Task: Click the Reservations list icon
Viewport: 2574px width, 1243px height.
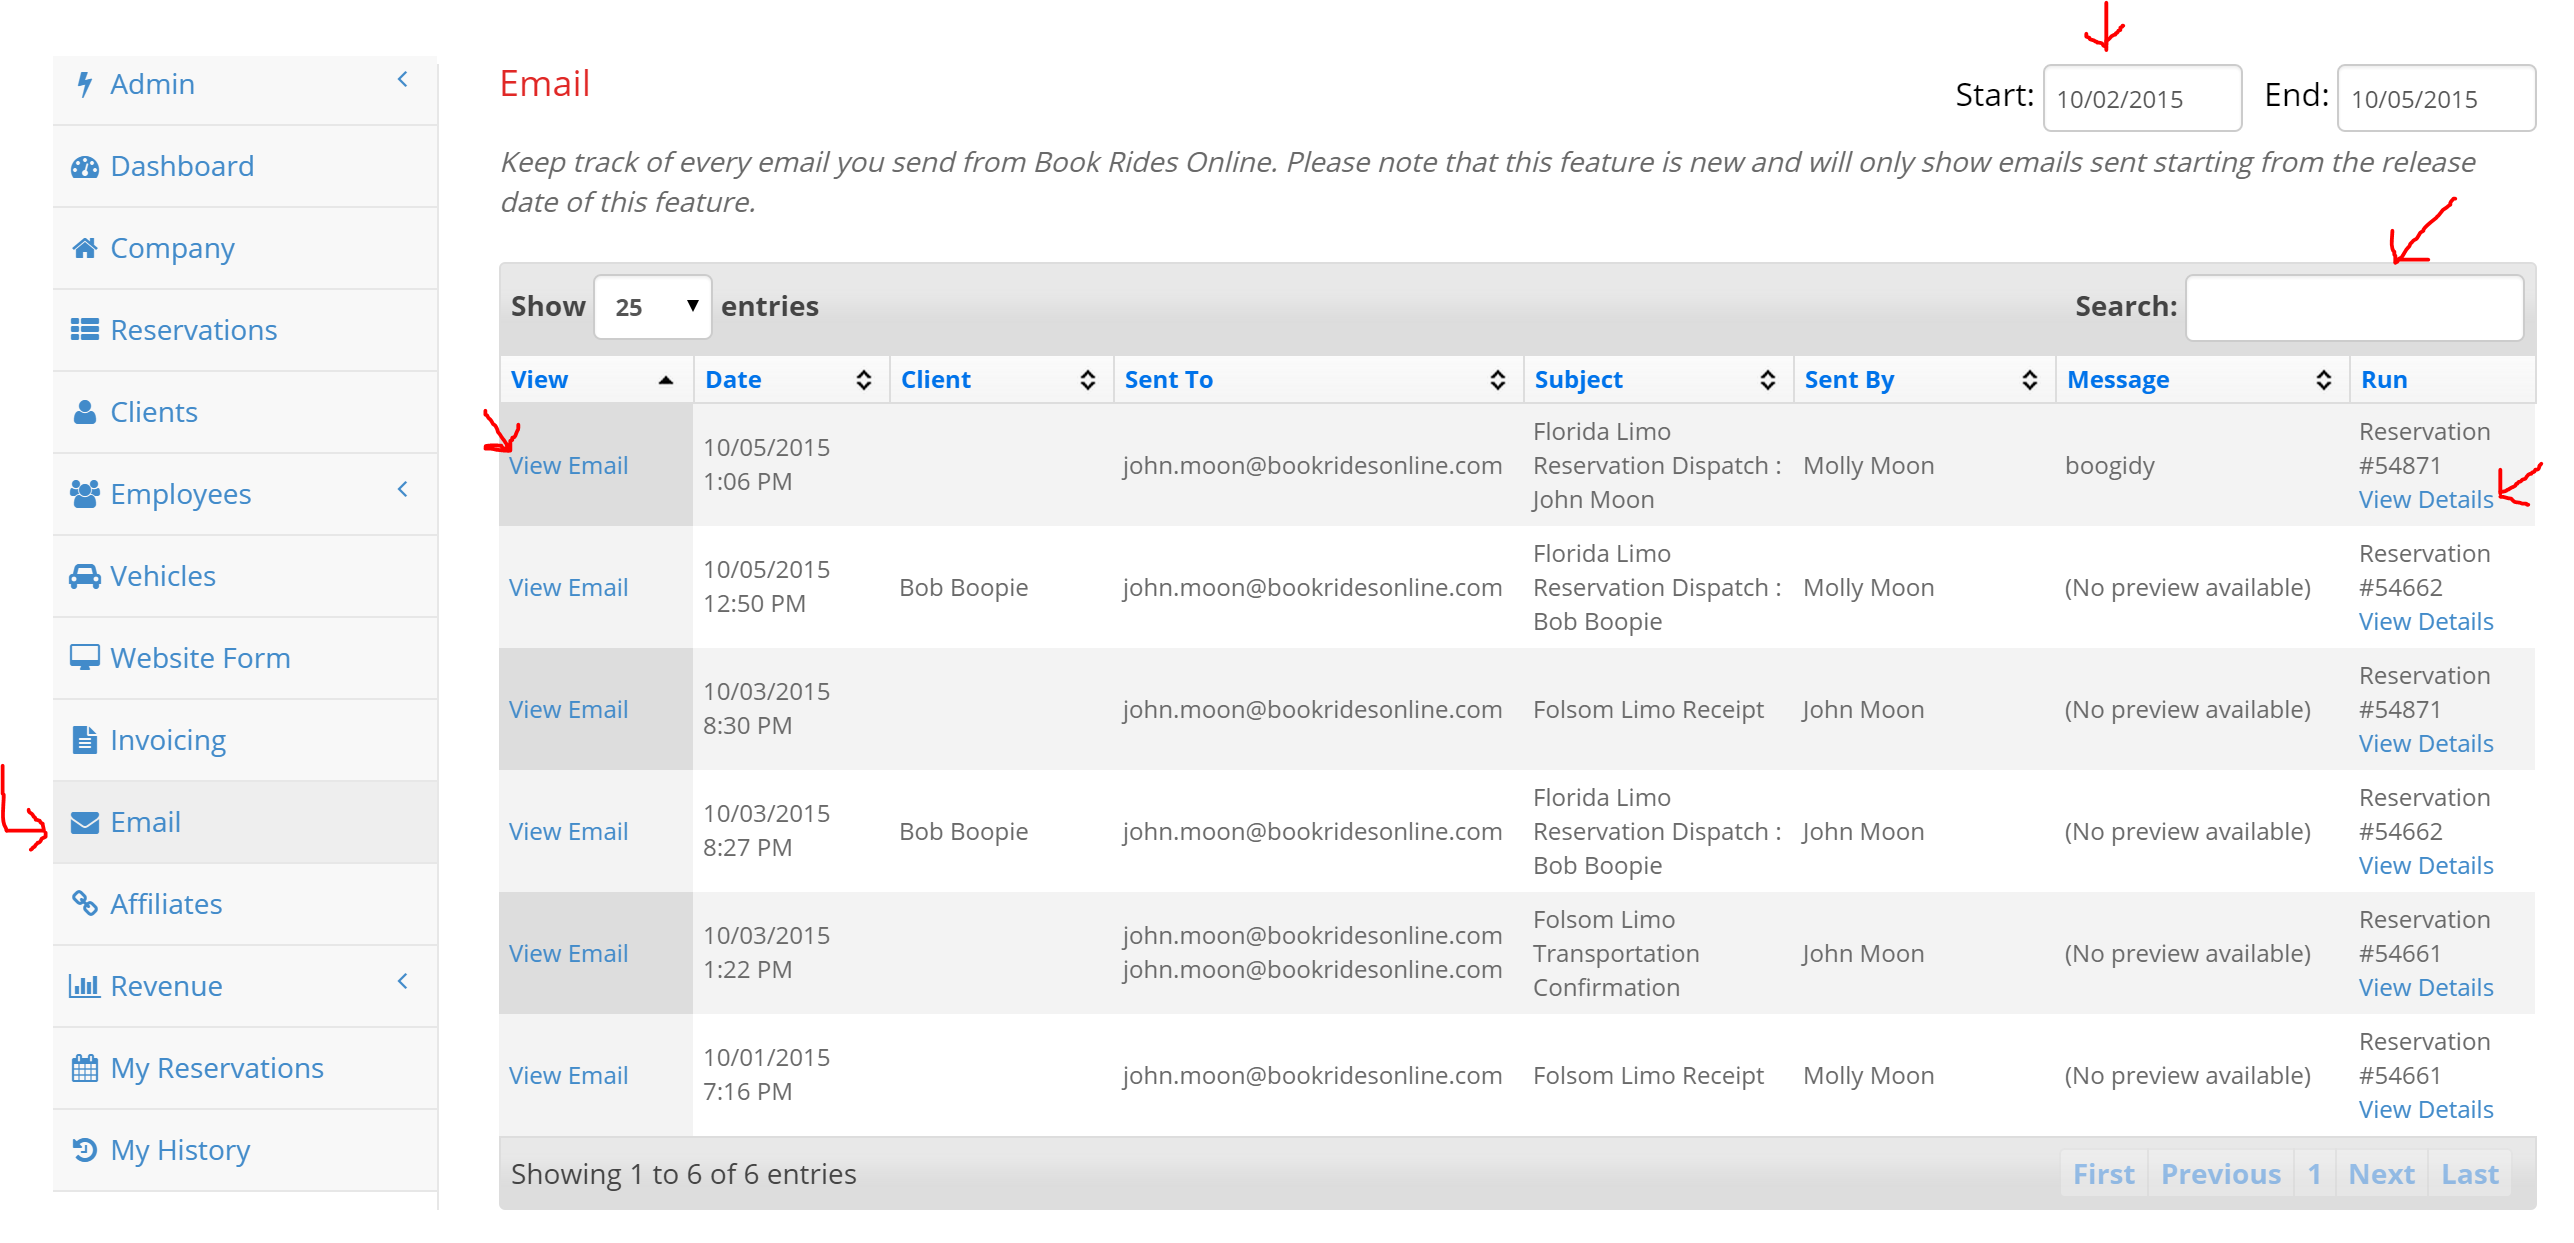Action: coord(85,330)
